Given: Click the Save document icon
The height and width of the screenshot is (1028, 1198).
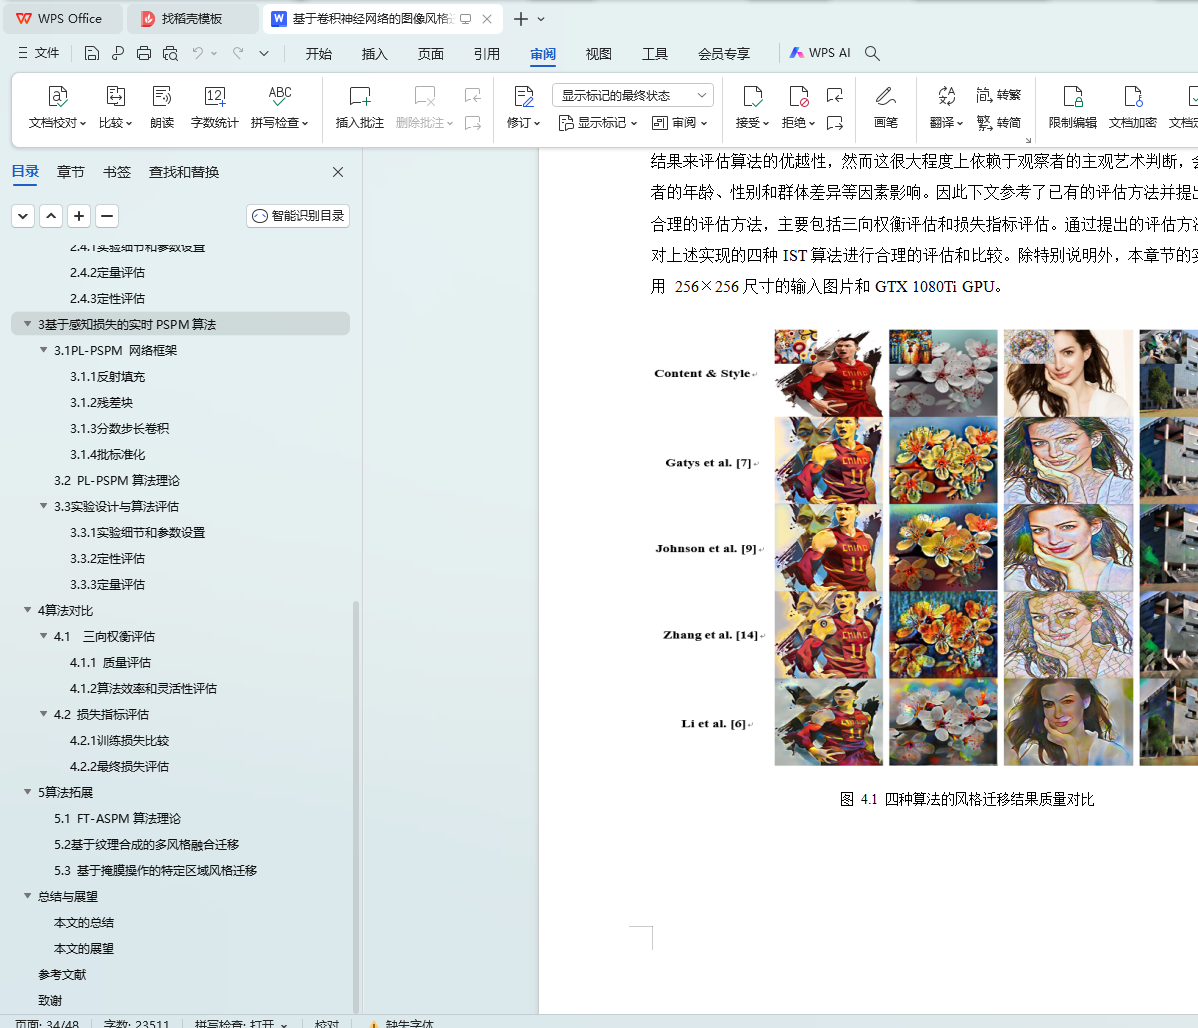Looking at the screenshot, I should (92, 53).
